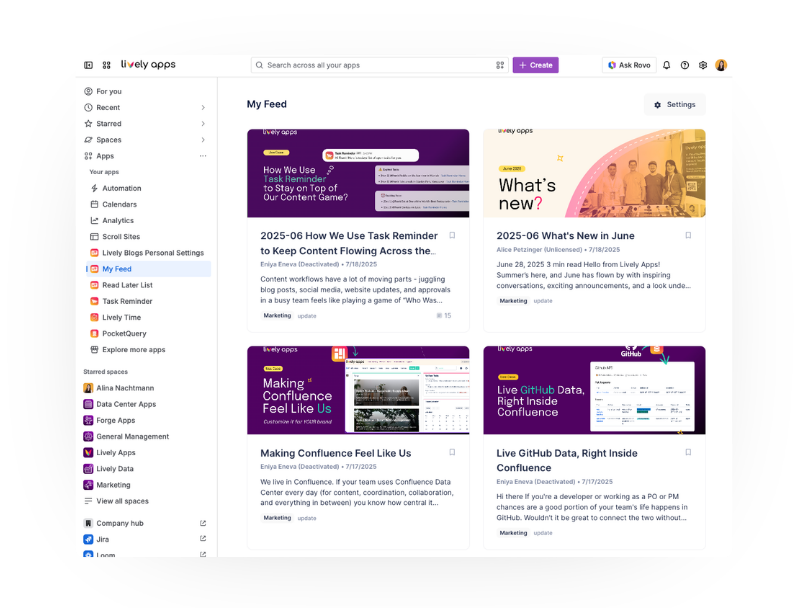Bookmark the Task Reminder post
The width and height of the screenshot is (803, 608).
point(452,236)
